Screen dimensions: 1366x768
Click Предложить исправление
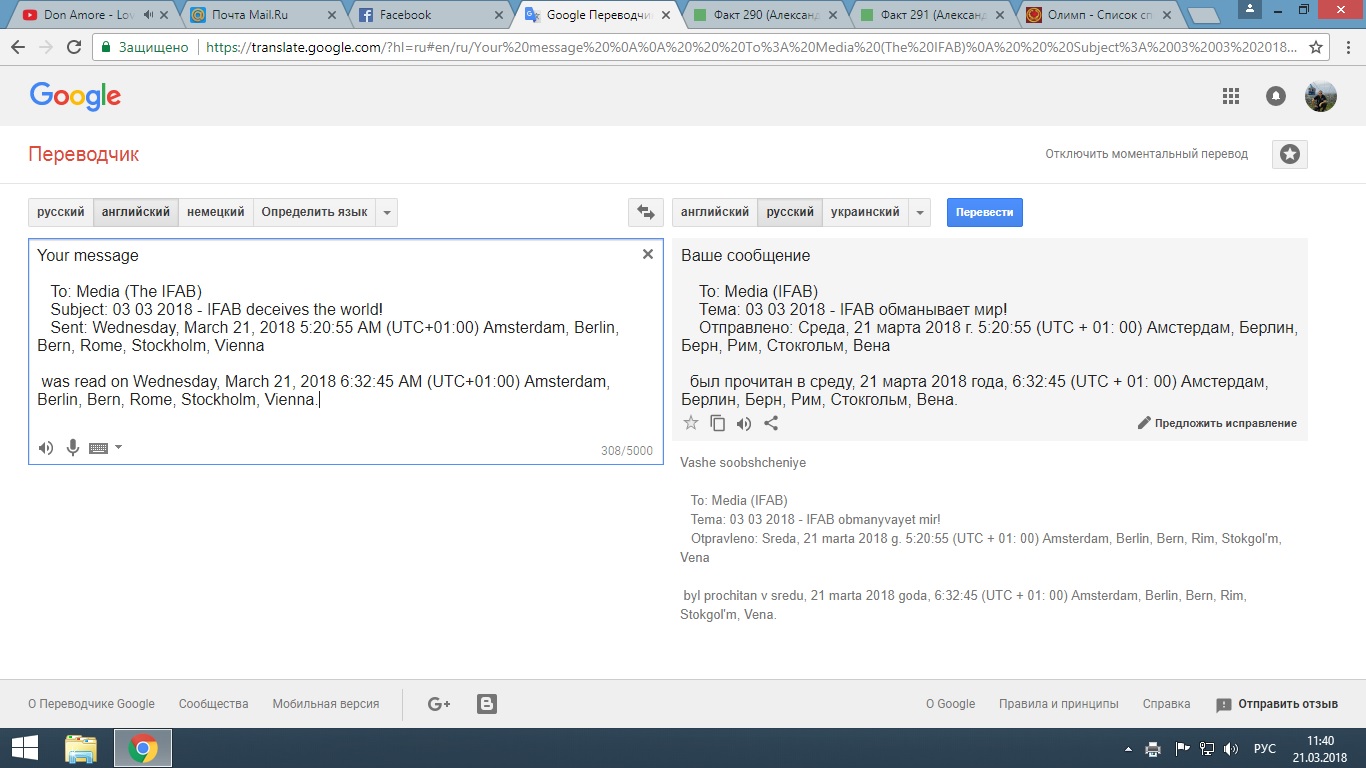tap(1217, 423)
